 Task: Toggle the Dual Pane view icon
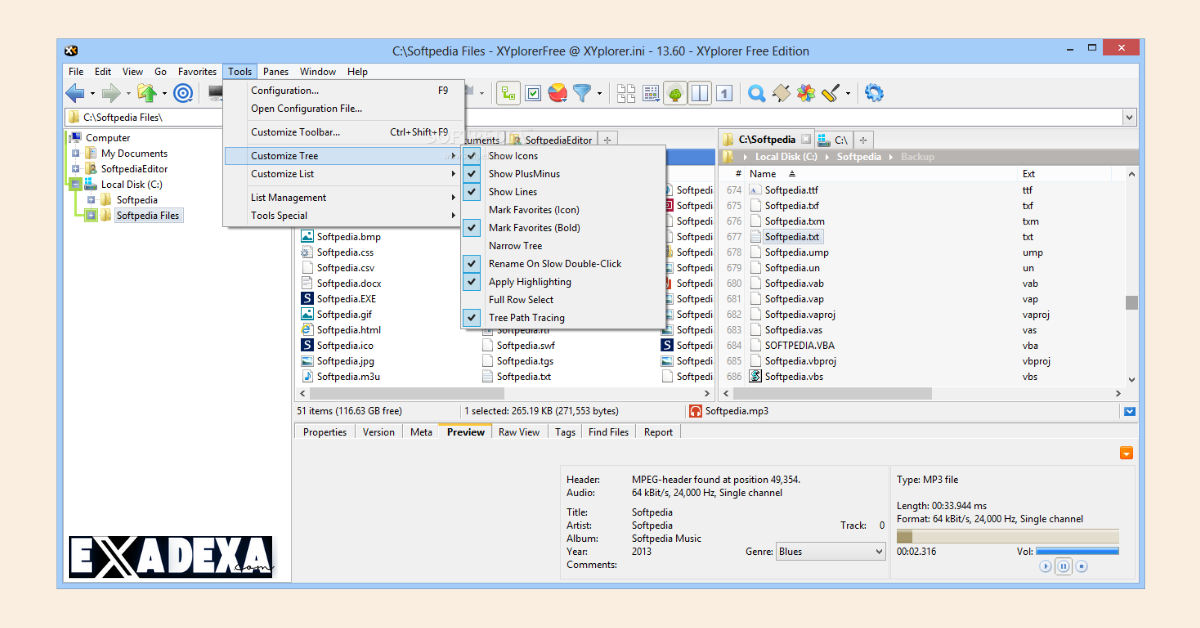click(701, 93)
